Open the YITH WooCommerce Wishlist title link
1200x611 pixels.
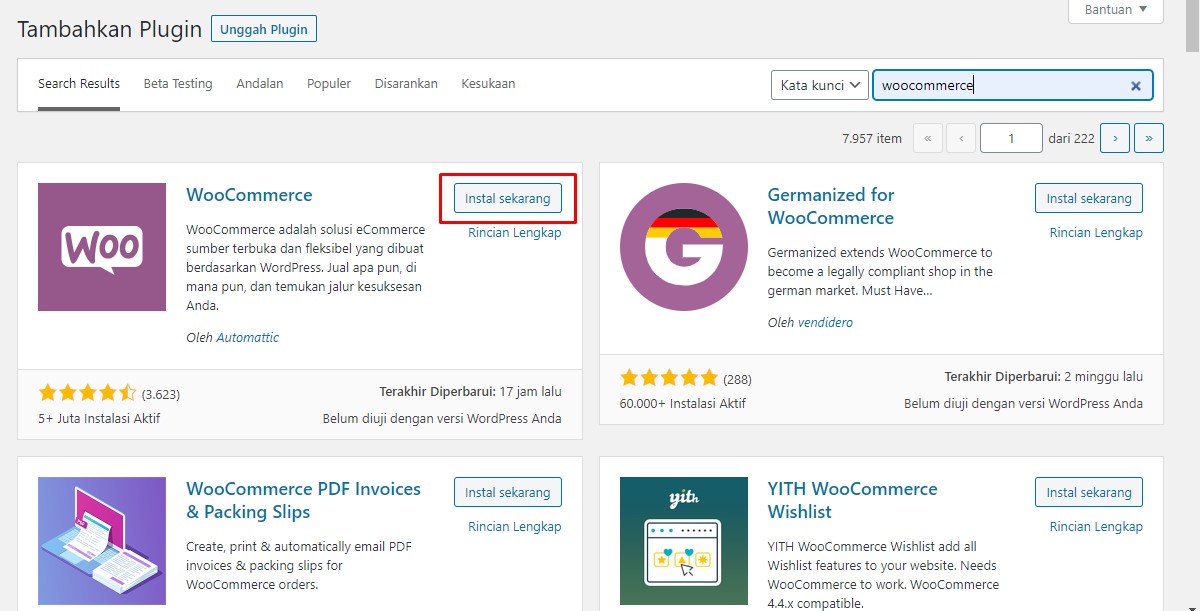853,500
